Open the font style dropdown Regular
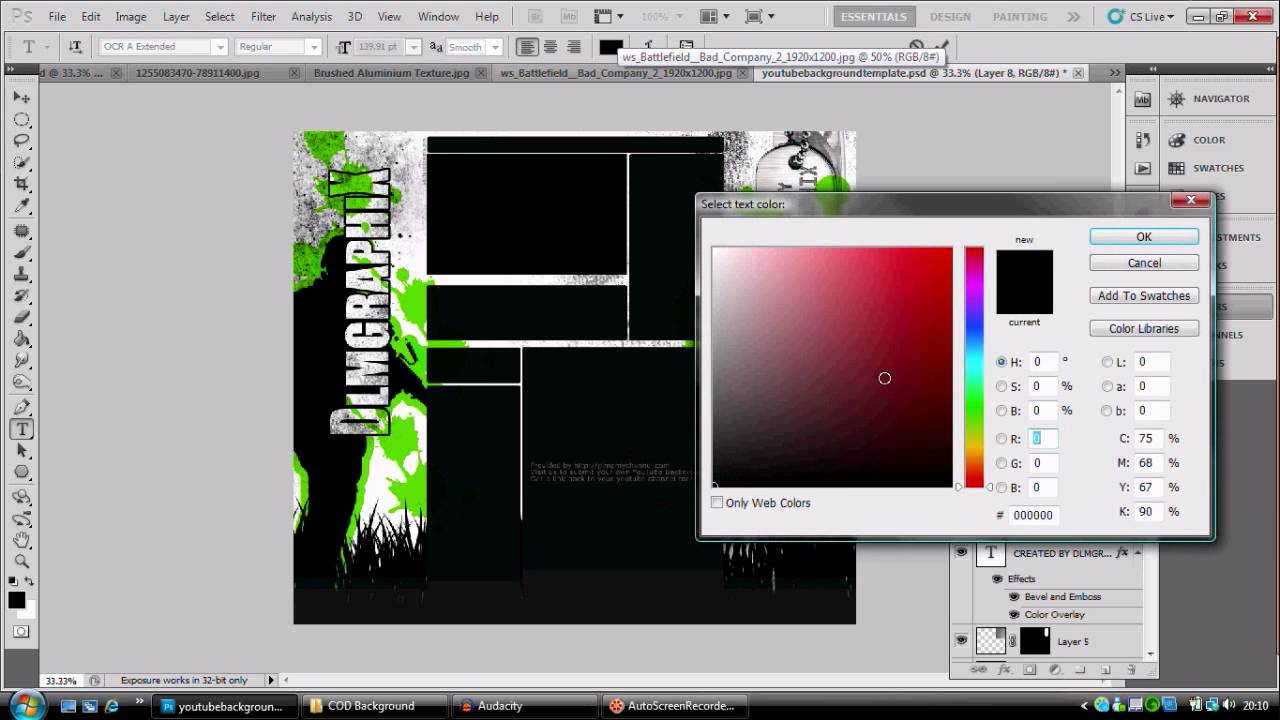This screenshot has width=1280, height=720. click(313, 47)
